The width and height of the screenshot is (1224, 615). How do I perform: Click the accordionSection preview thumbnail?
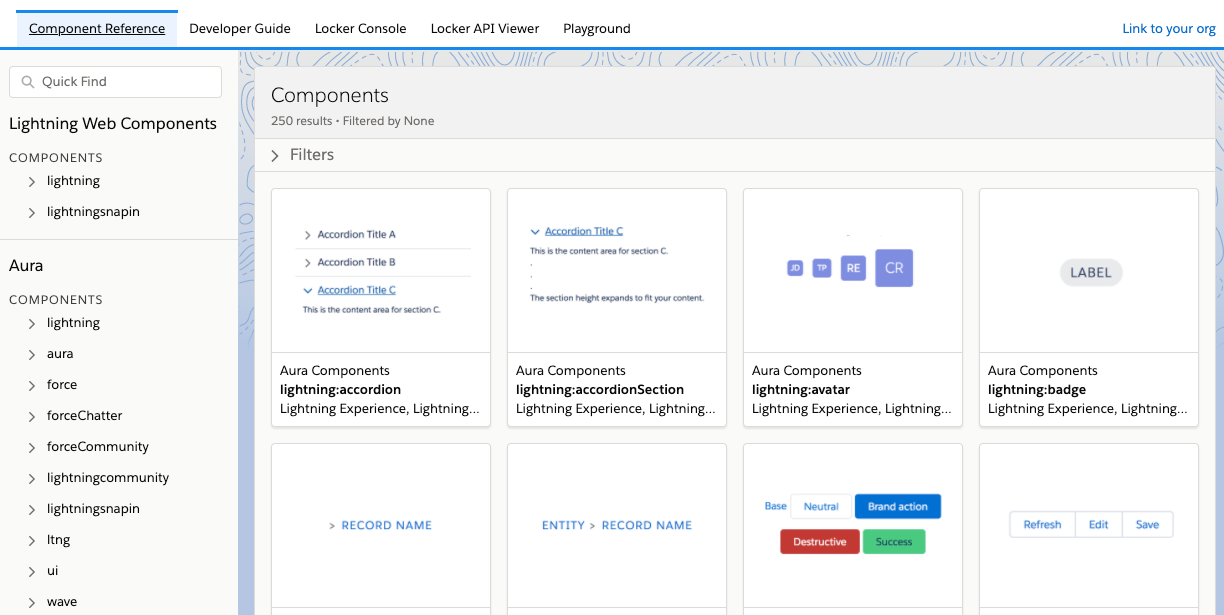click(x=617, y=270)
